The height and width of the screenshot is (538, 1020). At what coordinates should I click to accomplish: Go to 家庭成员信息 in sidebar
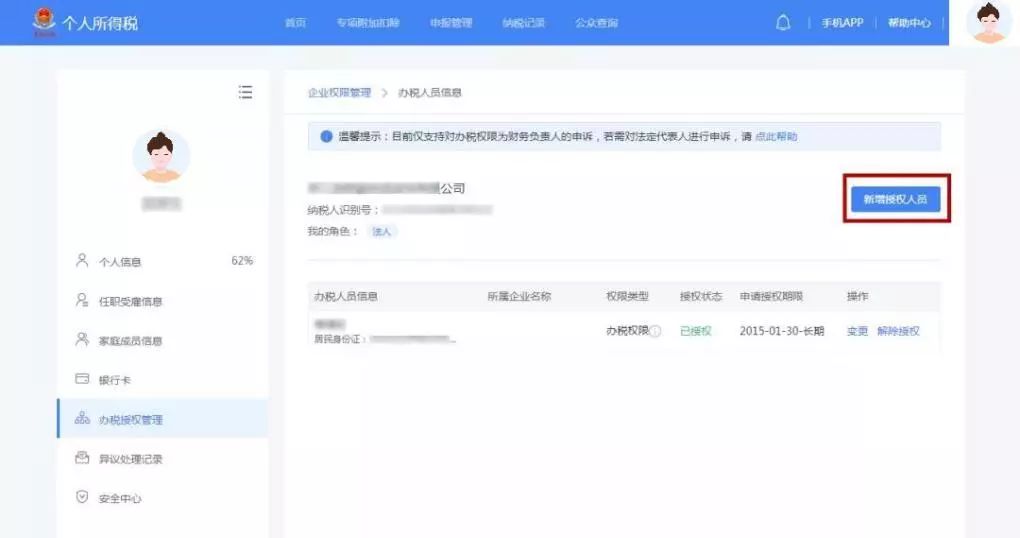coord(130,341)
